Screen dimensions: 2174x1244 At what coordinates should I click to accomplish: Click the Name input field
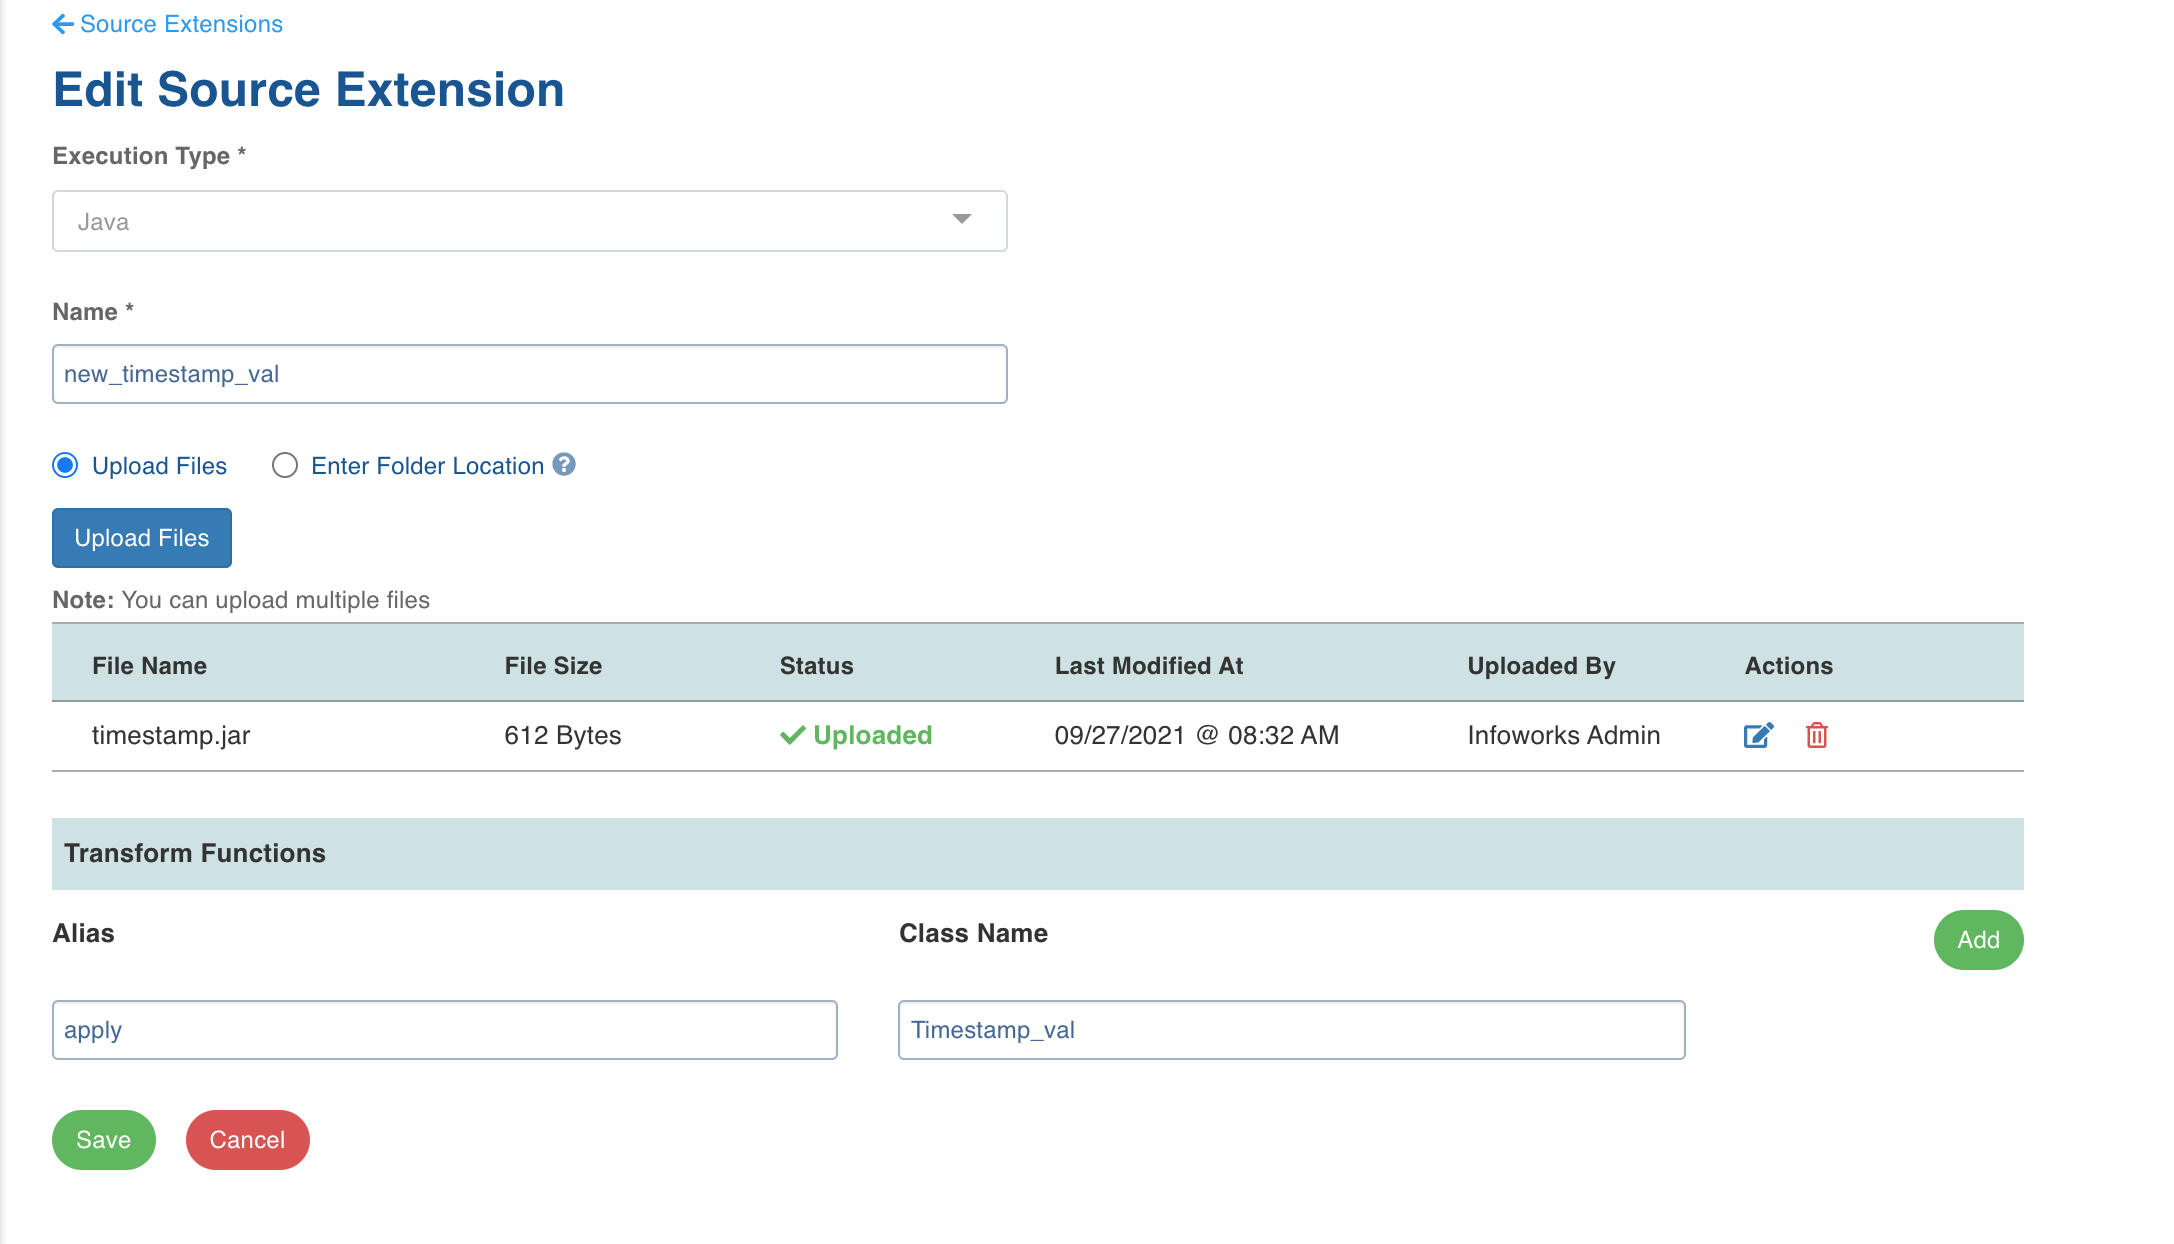pos(529,374)
